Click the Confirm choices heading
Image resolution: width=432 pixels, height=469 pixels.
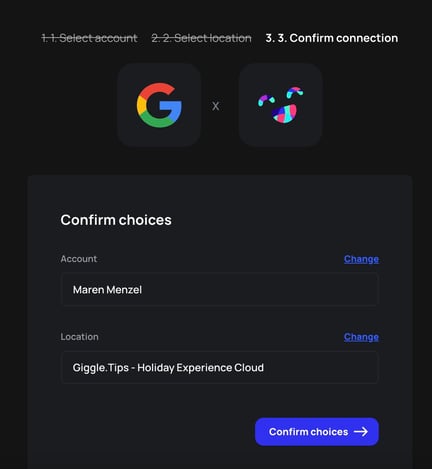116,220
